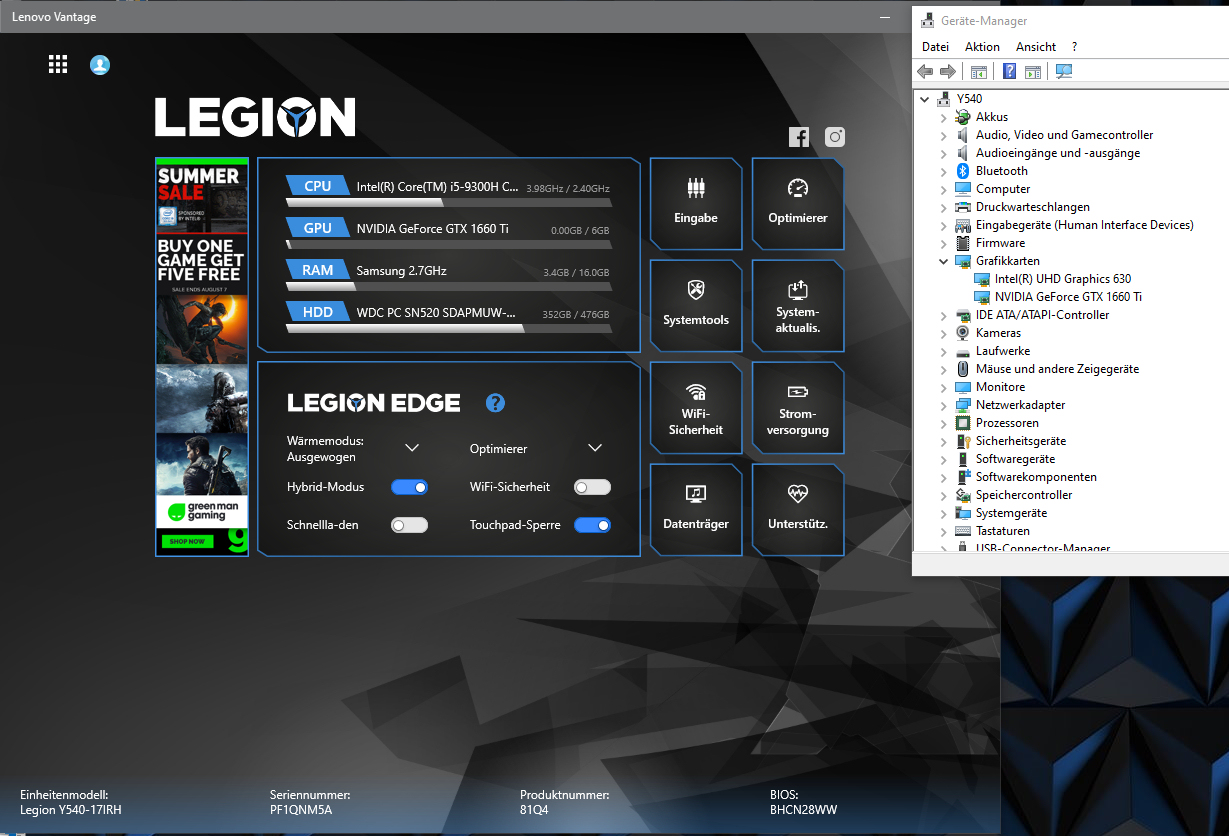The width and height of the screenshot is (1229, 836).
Task: Toggle the Schnellladen switch
Action: (409, 525)
